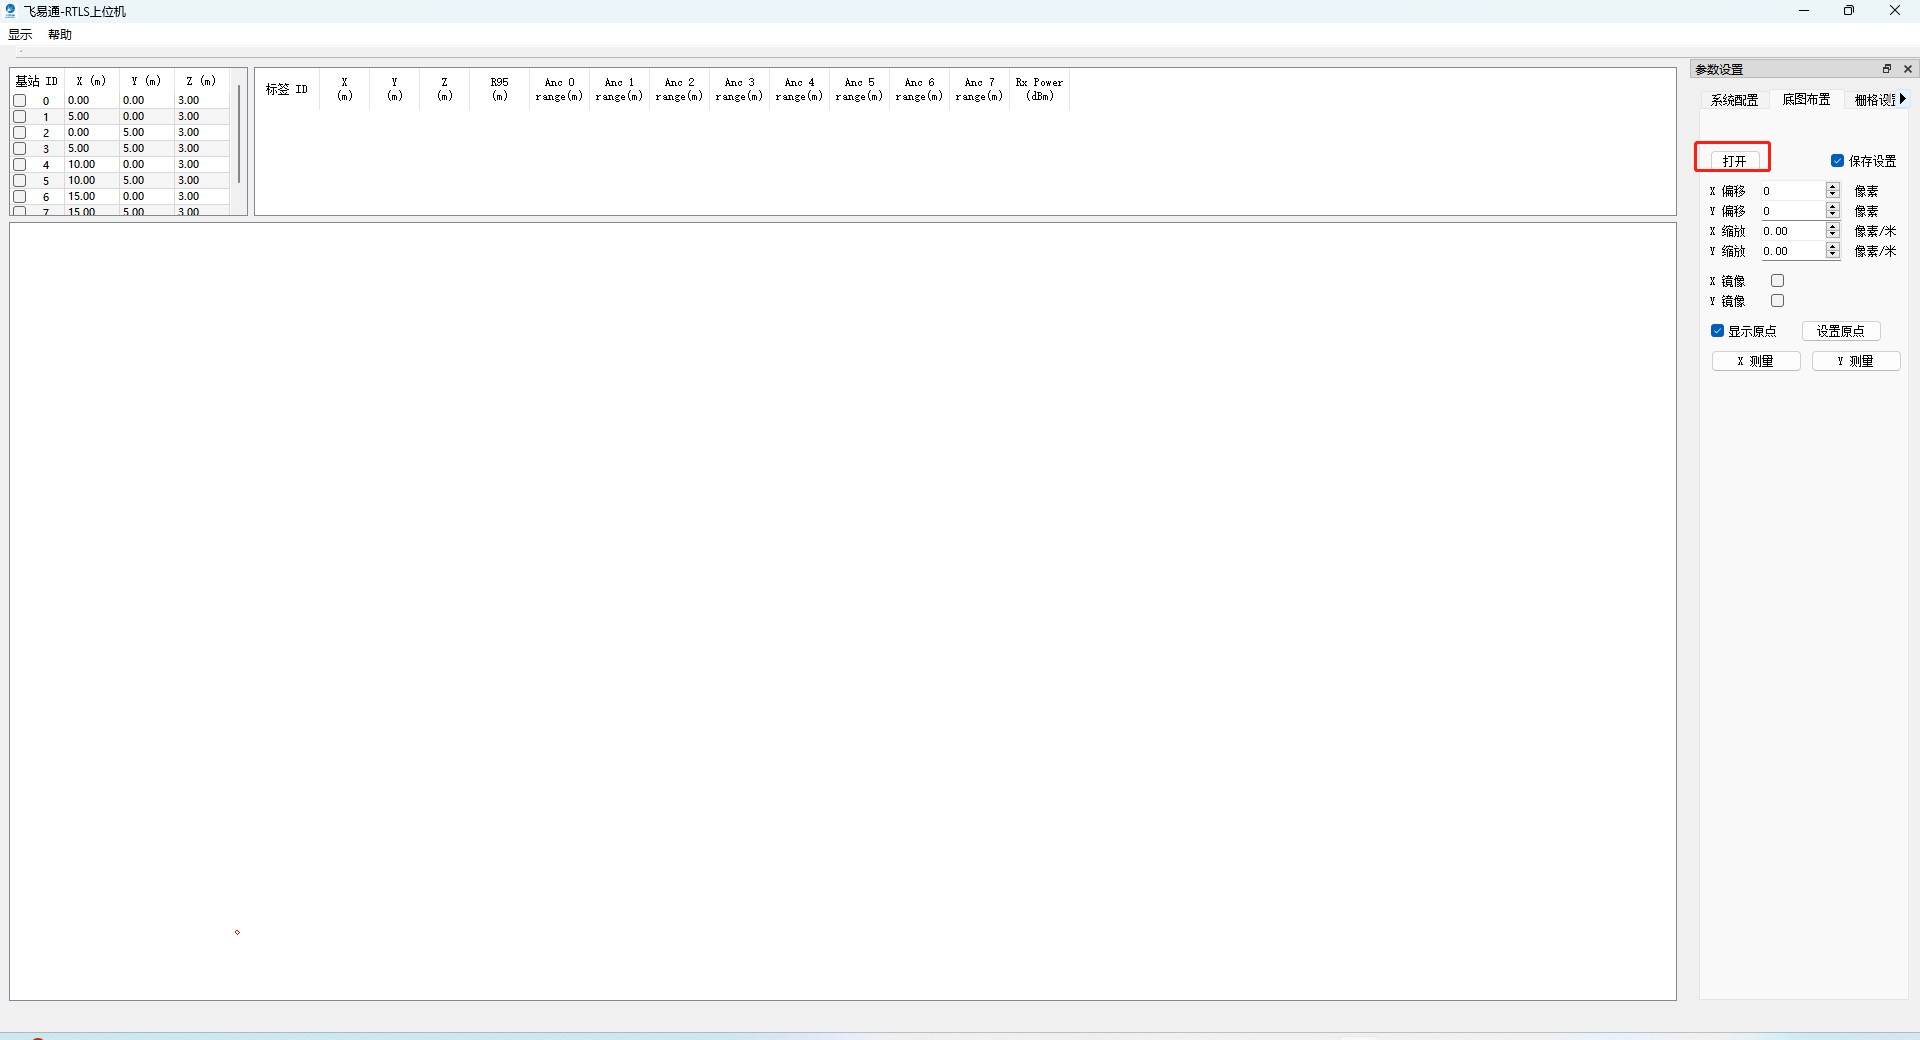Click the X 测量 button

pos(1756,361)
